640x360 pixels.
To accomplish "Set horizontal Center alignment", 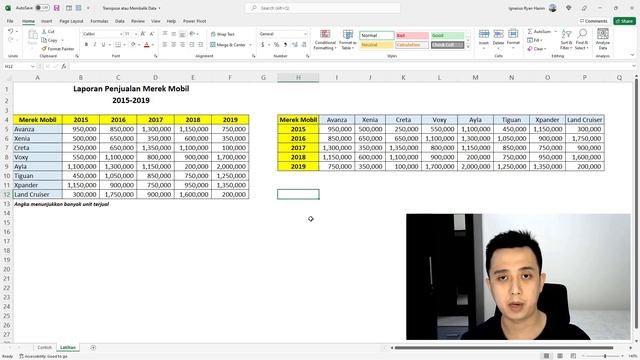I will (x=173, y=44).
